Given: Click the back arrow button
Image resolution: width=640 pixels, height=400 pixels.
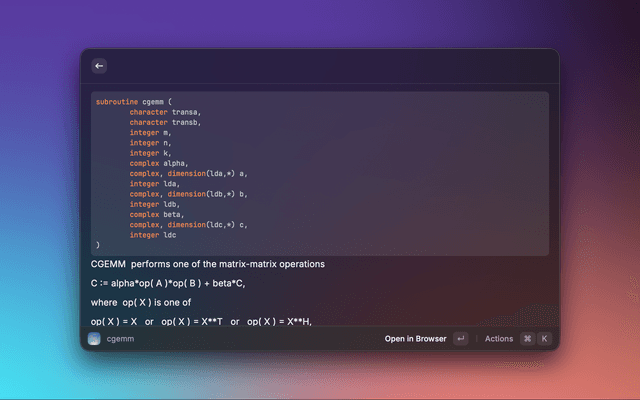Looking at the screenshot, I should pos(99,66).
